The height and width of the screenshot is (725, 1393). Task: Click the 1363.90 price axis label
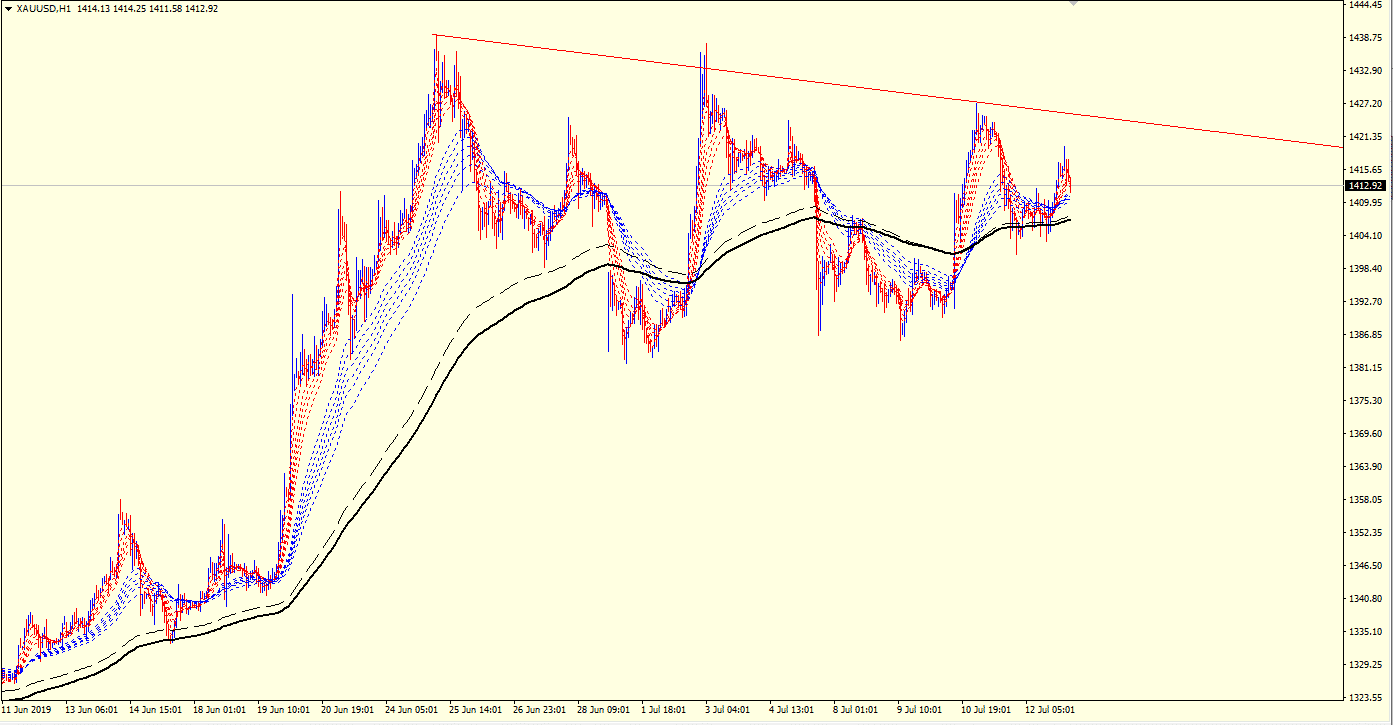tap(1365, 467)
